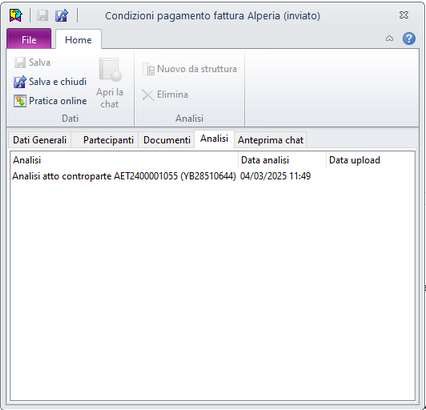
Task: Select the Home ribbon tab
Action: [x=78, y=40]
